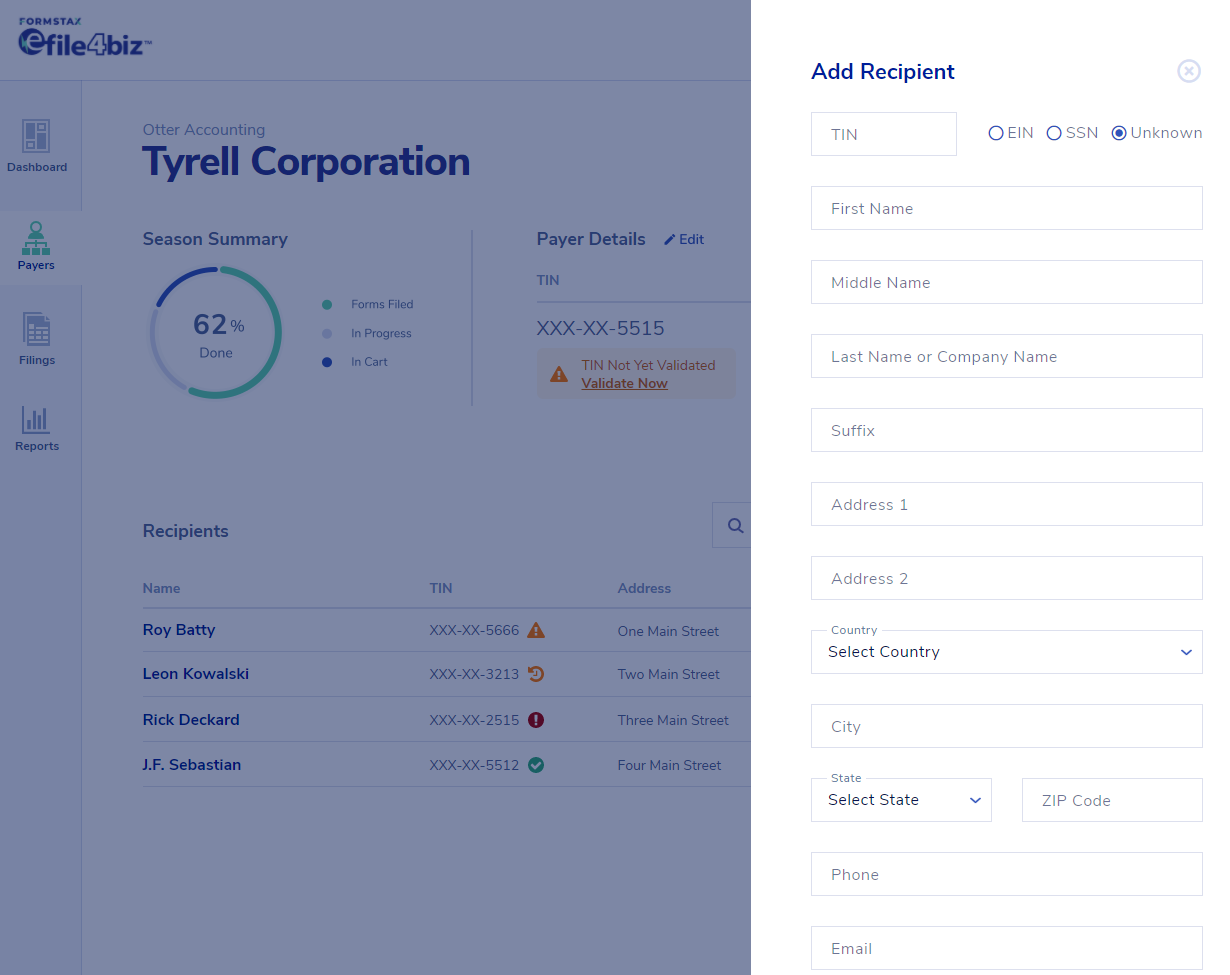Close the Add Recipient panel
The height and width of the screenshot is (975, 1230).
click(x=1188, y=71)
